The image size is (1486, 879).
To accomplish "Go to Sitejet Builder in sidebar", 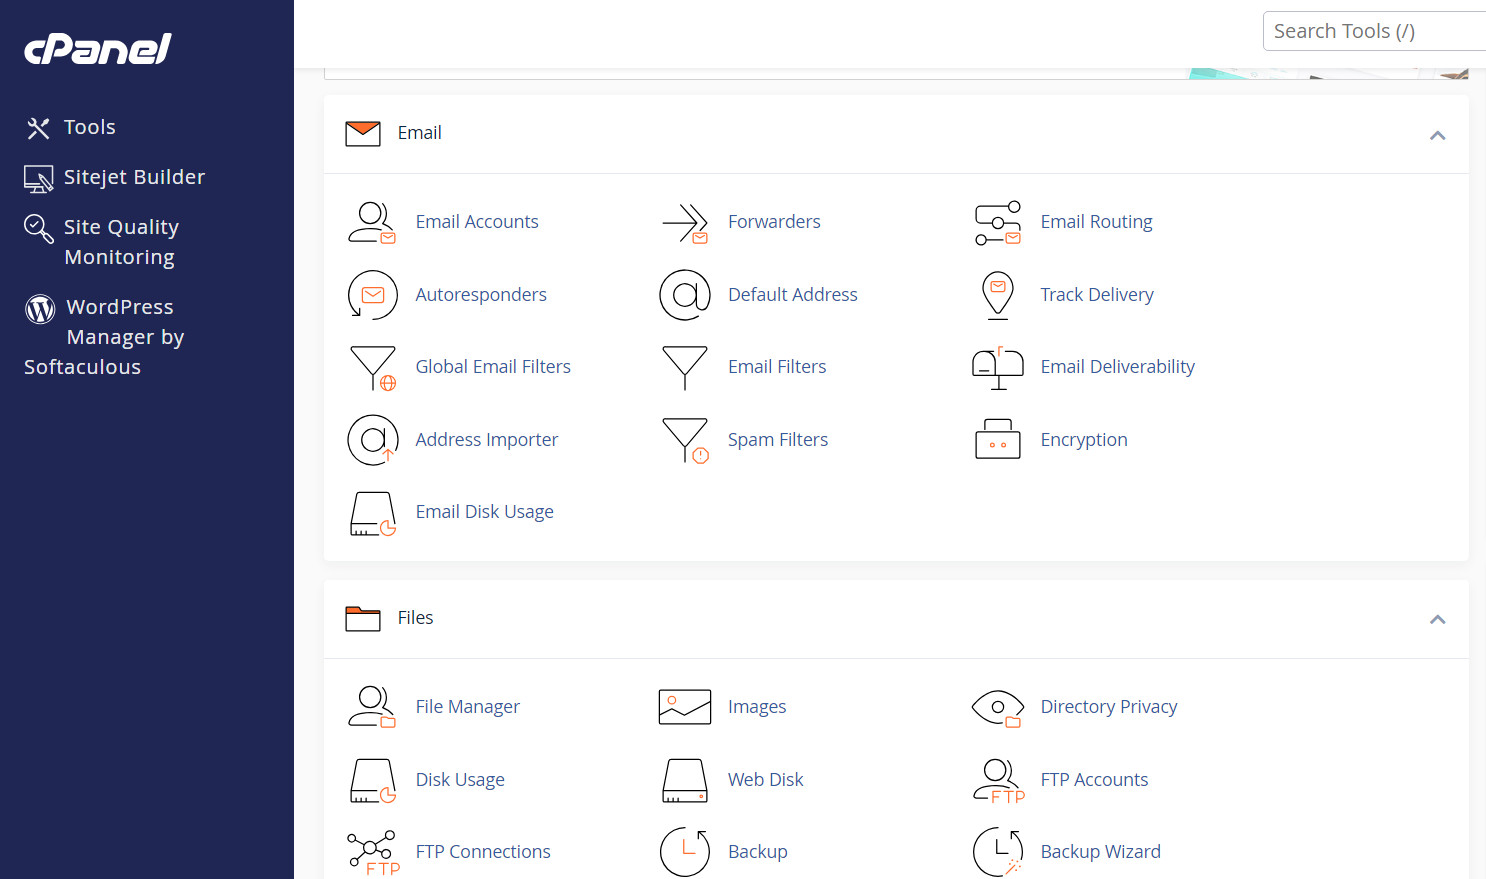I will pos(133,177).
